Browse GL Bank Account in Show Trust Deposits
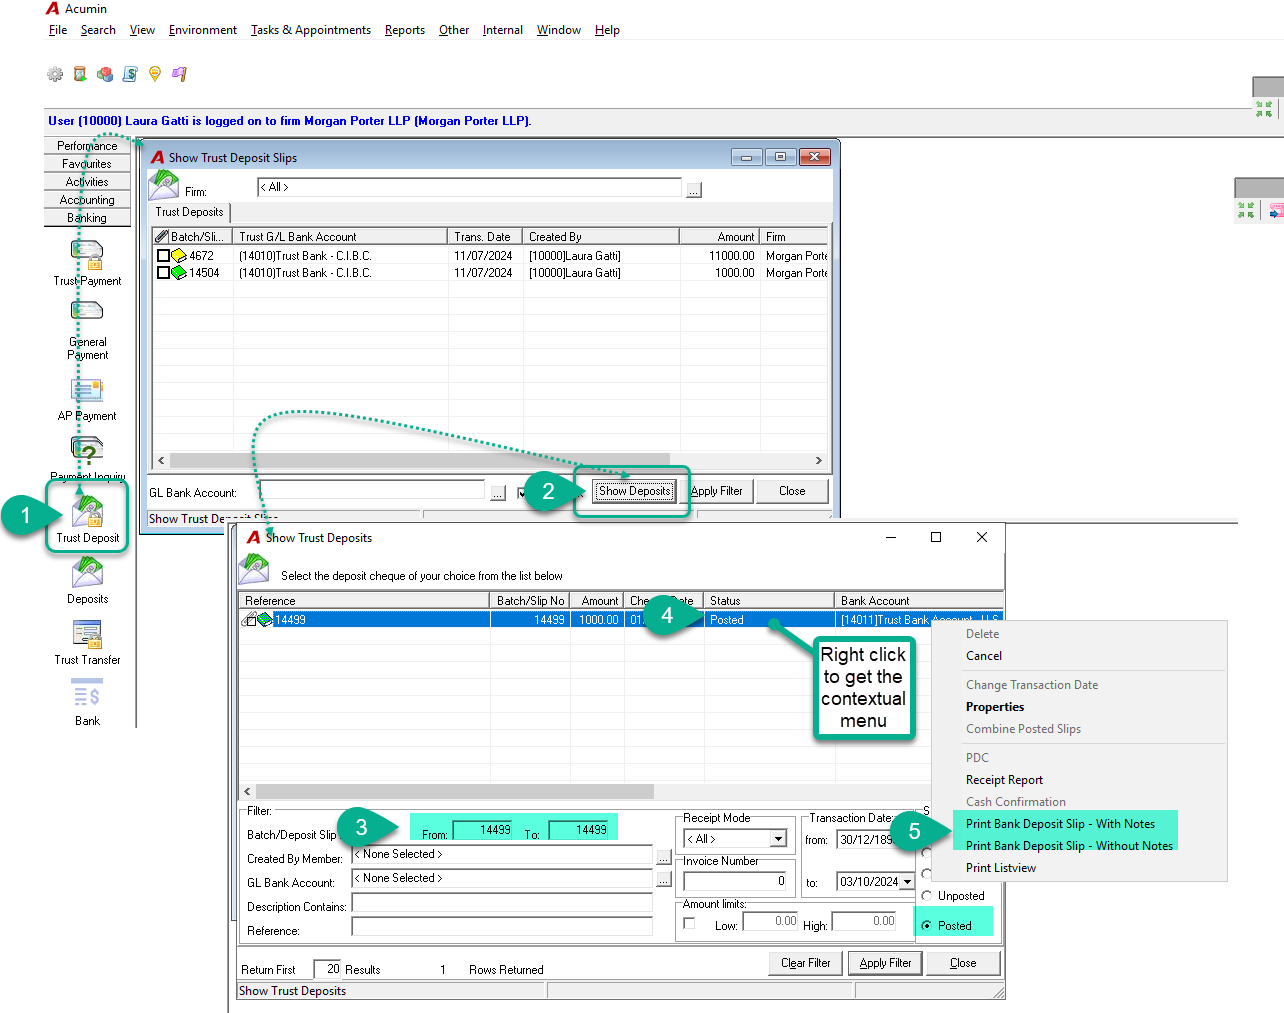The image size is (1284, 1013). 663,880
